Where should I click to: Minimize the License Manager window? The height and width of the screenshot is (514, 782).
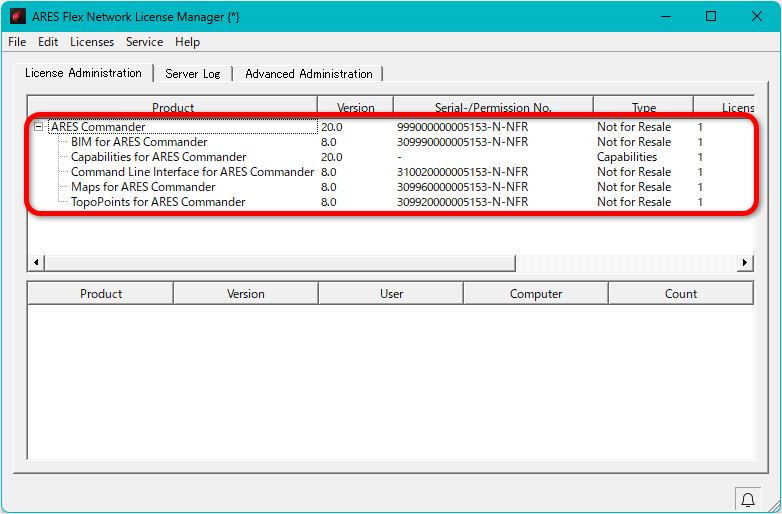(x=666, y=16)
